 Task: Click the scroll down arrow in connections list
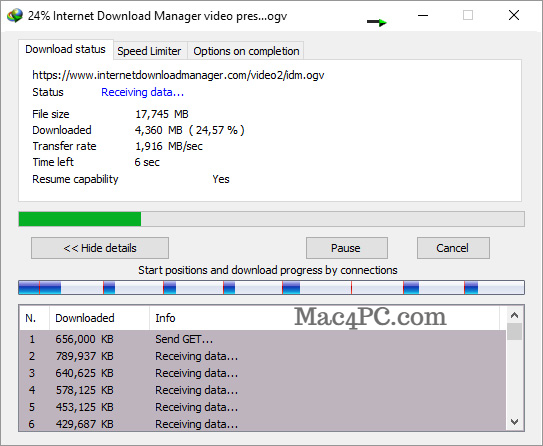[x=514, y=422]
